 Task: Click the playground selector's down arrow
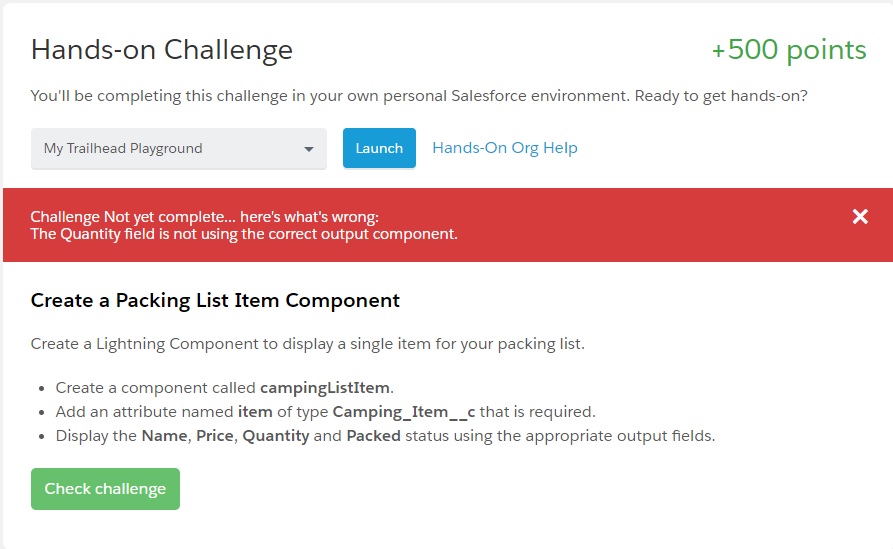point(309,149)
